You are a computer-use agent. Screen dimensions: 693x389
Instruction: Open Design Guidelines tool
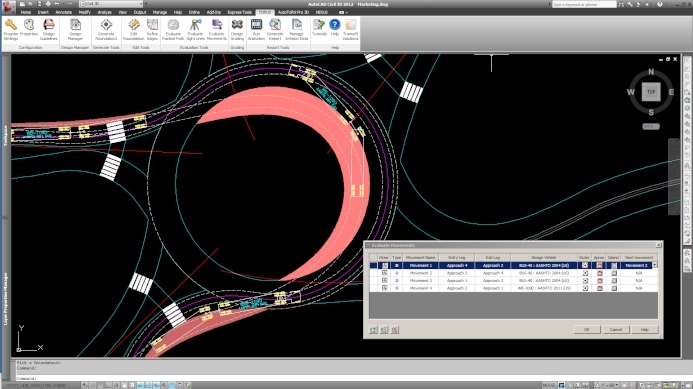(x=49, y=30)
